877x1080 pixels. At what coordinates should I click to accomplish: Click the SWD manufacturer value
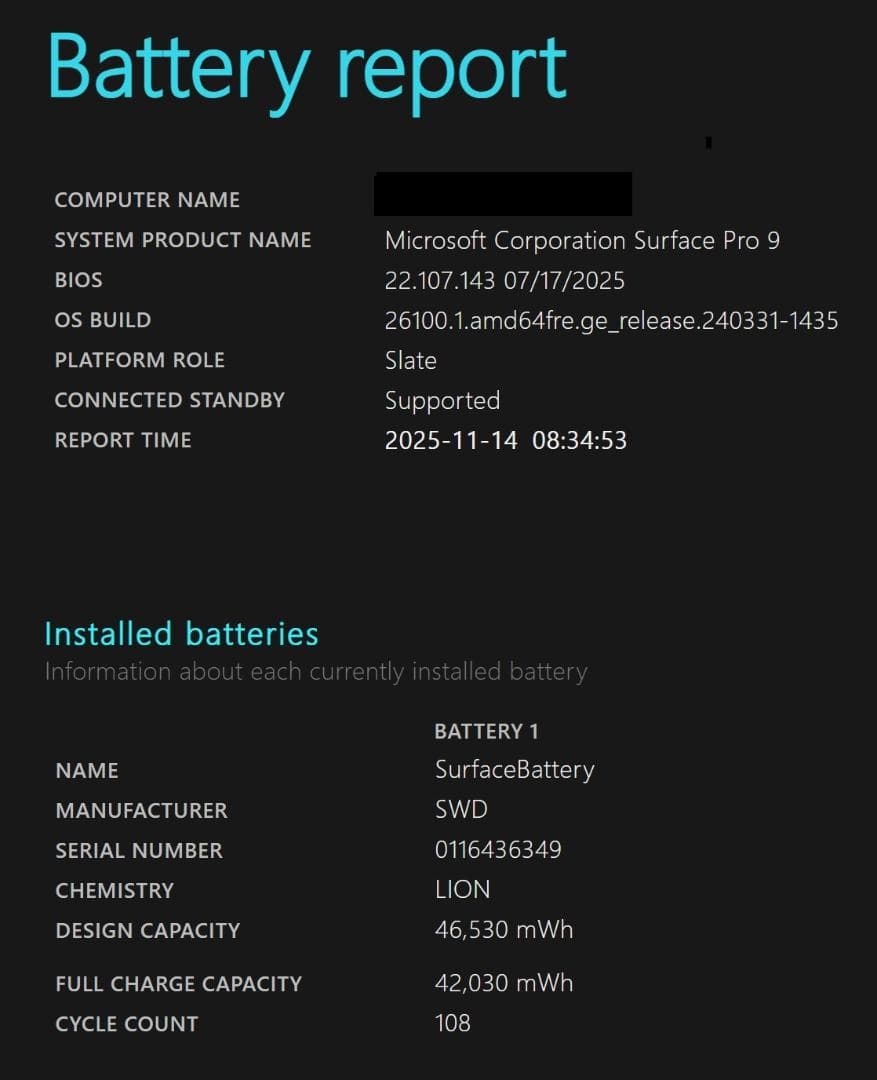(461, 810)
